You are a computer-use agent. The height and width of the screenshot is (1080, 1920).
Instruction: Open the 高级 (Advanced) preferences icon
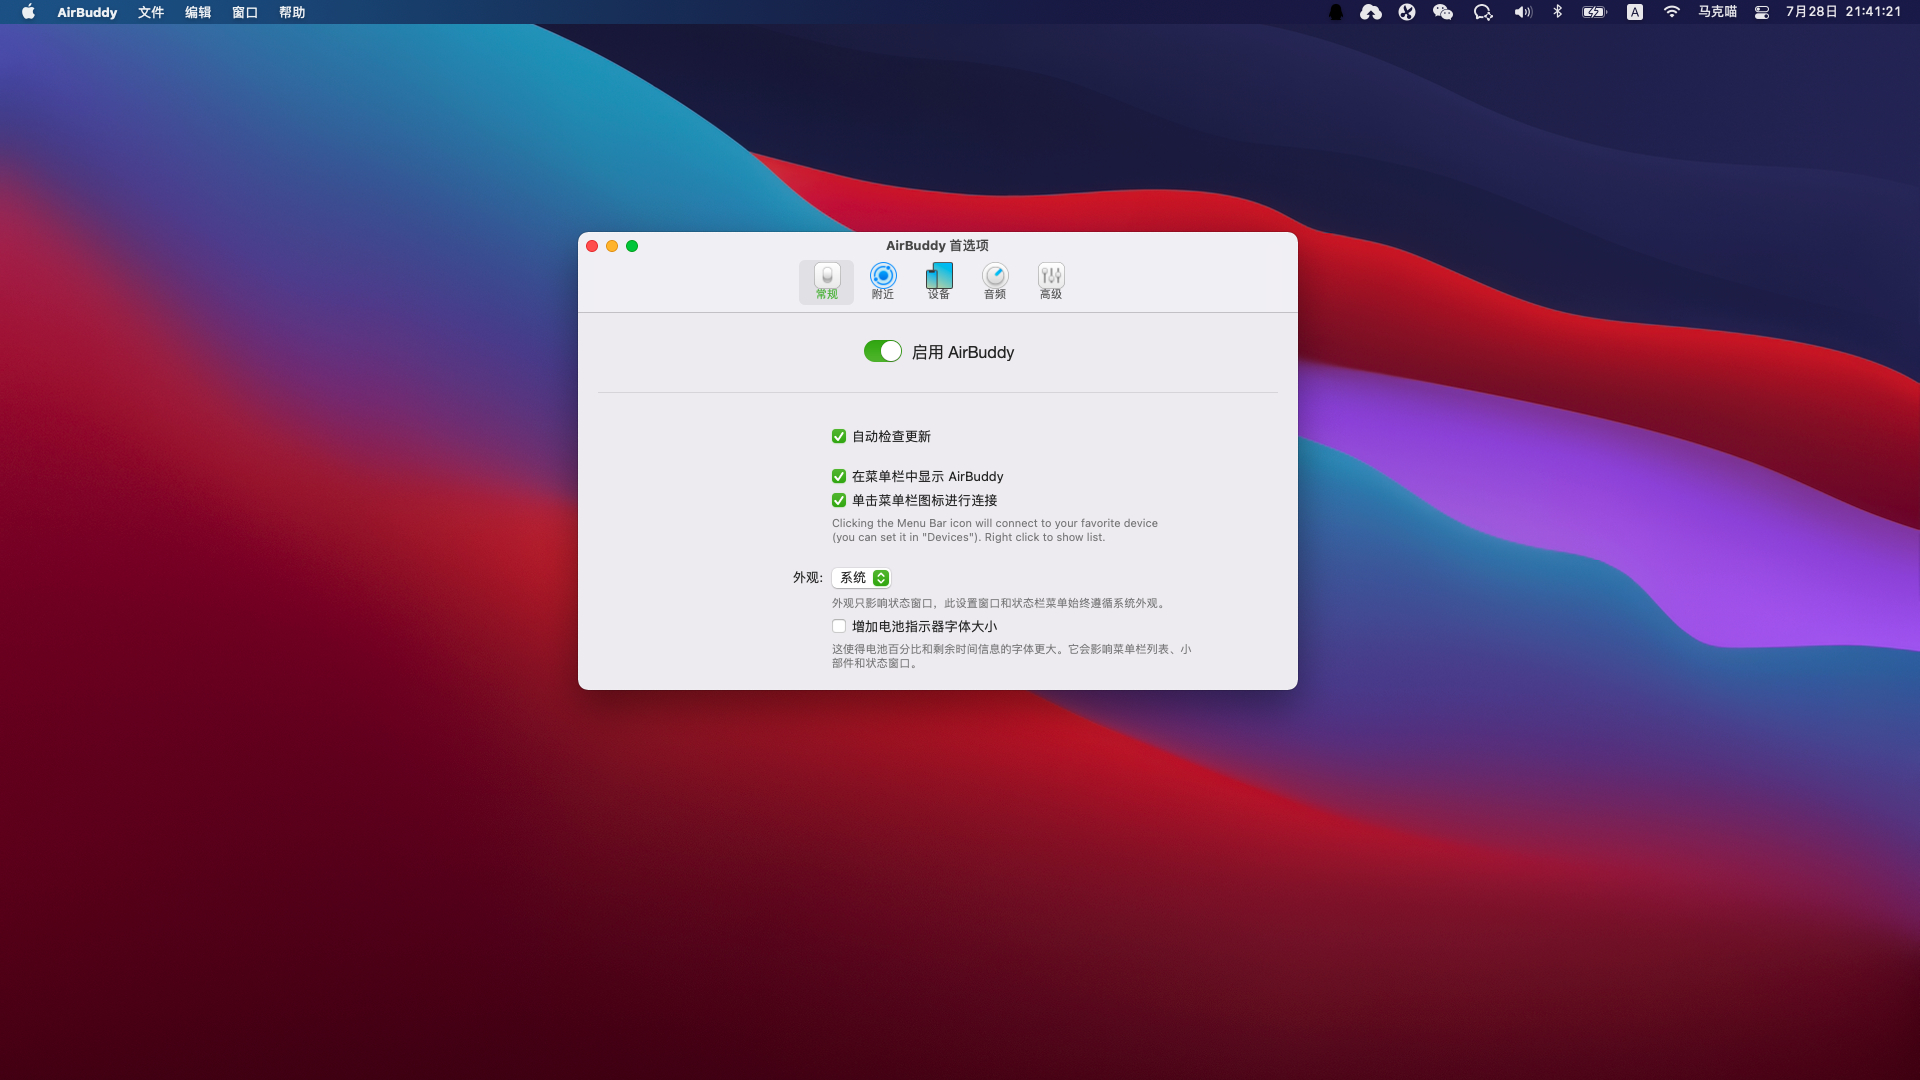click(1050, 280)
